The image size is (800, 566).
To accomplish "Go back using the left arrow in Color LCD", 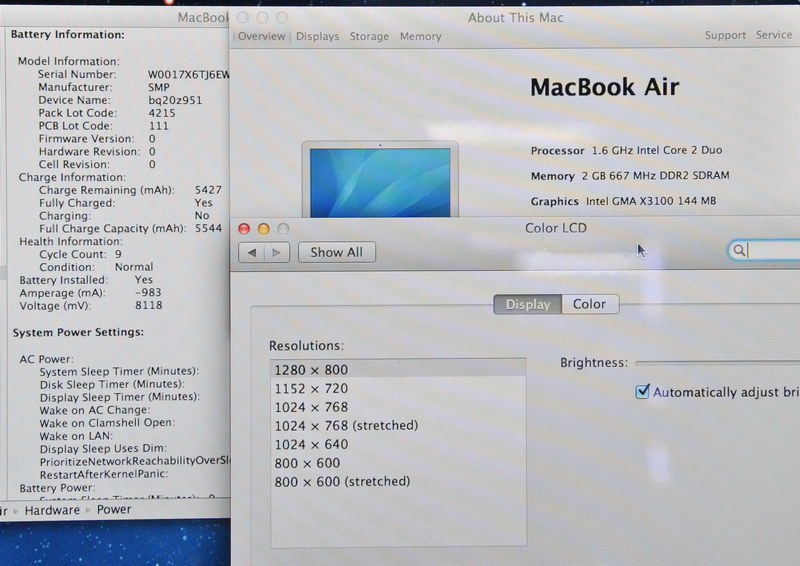I will tap(252, 253).
